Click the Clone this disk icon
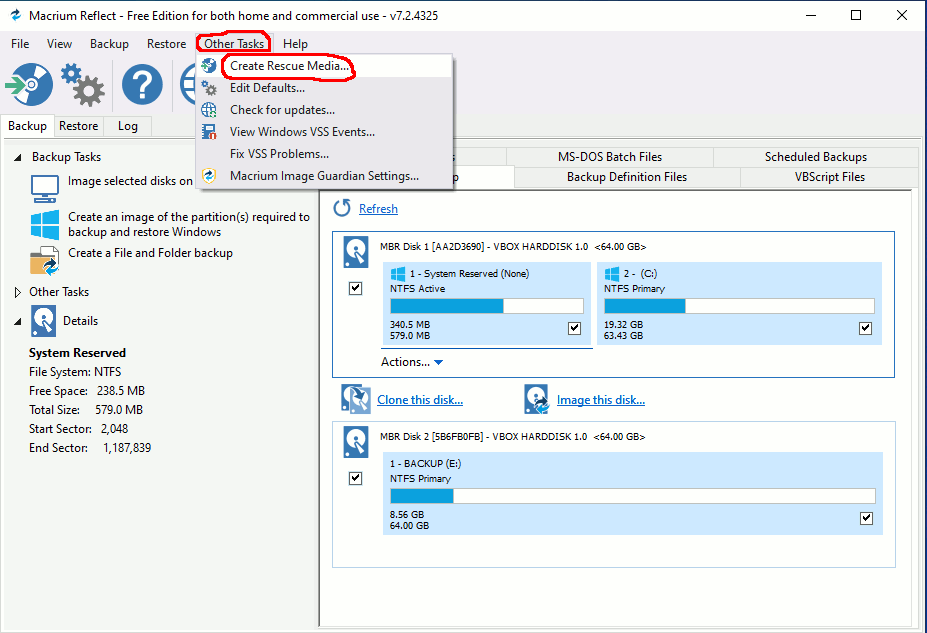The image size is (927, 633). (x=356, y=399)
